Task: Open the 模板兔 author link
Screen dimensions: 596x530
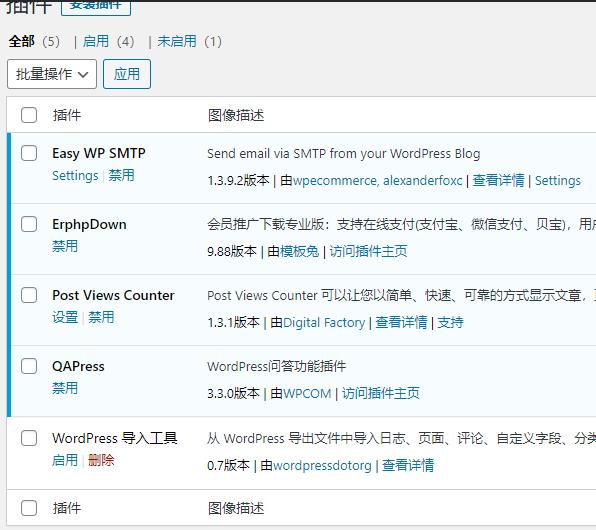Action: (x=300, y=251)
